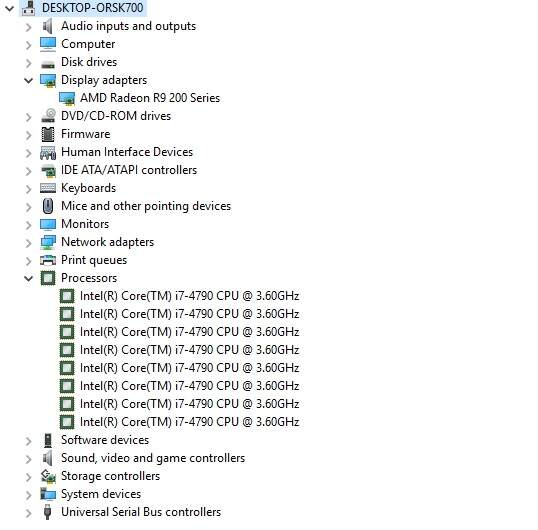The image size is (538, 530).
Task: Click the Storage controllers icon
Action: point(48,476)
